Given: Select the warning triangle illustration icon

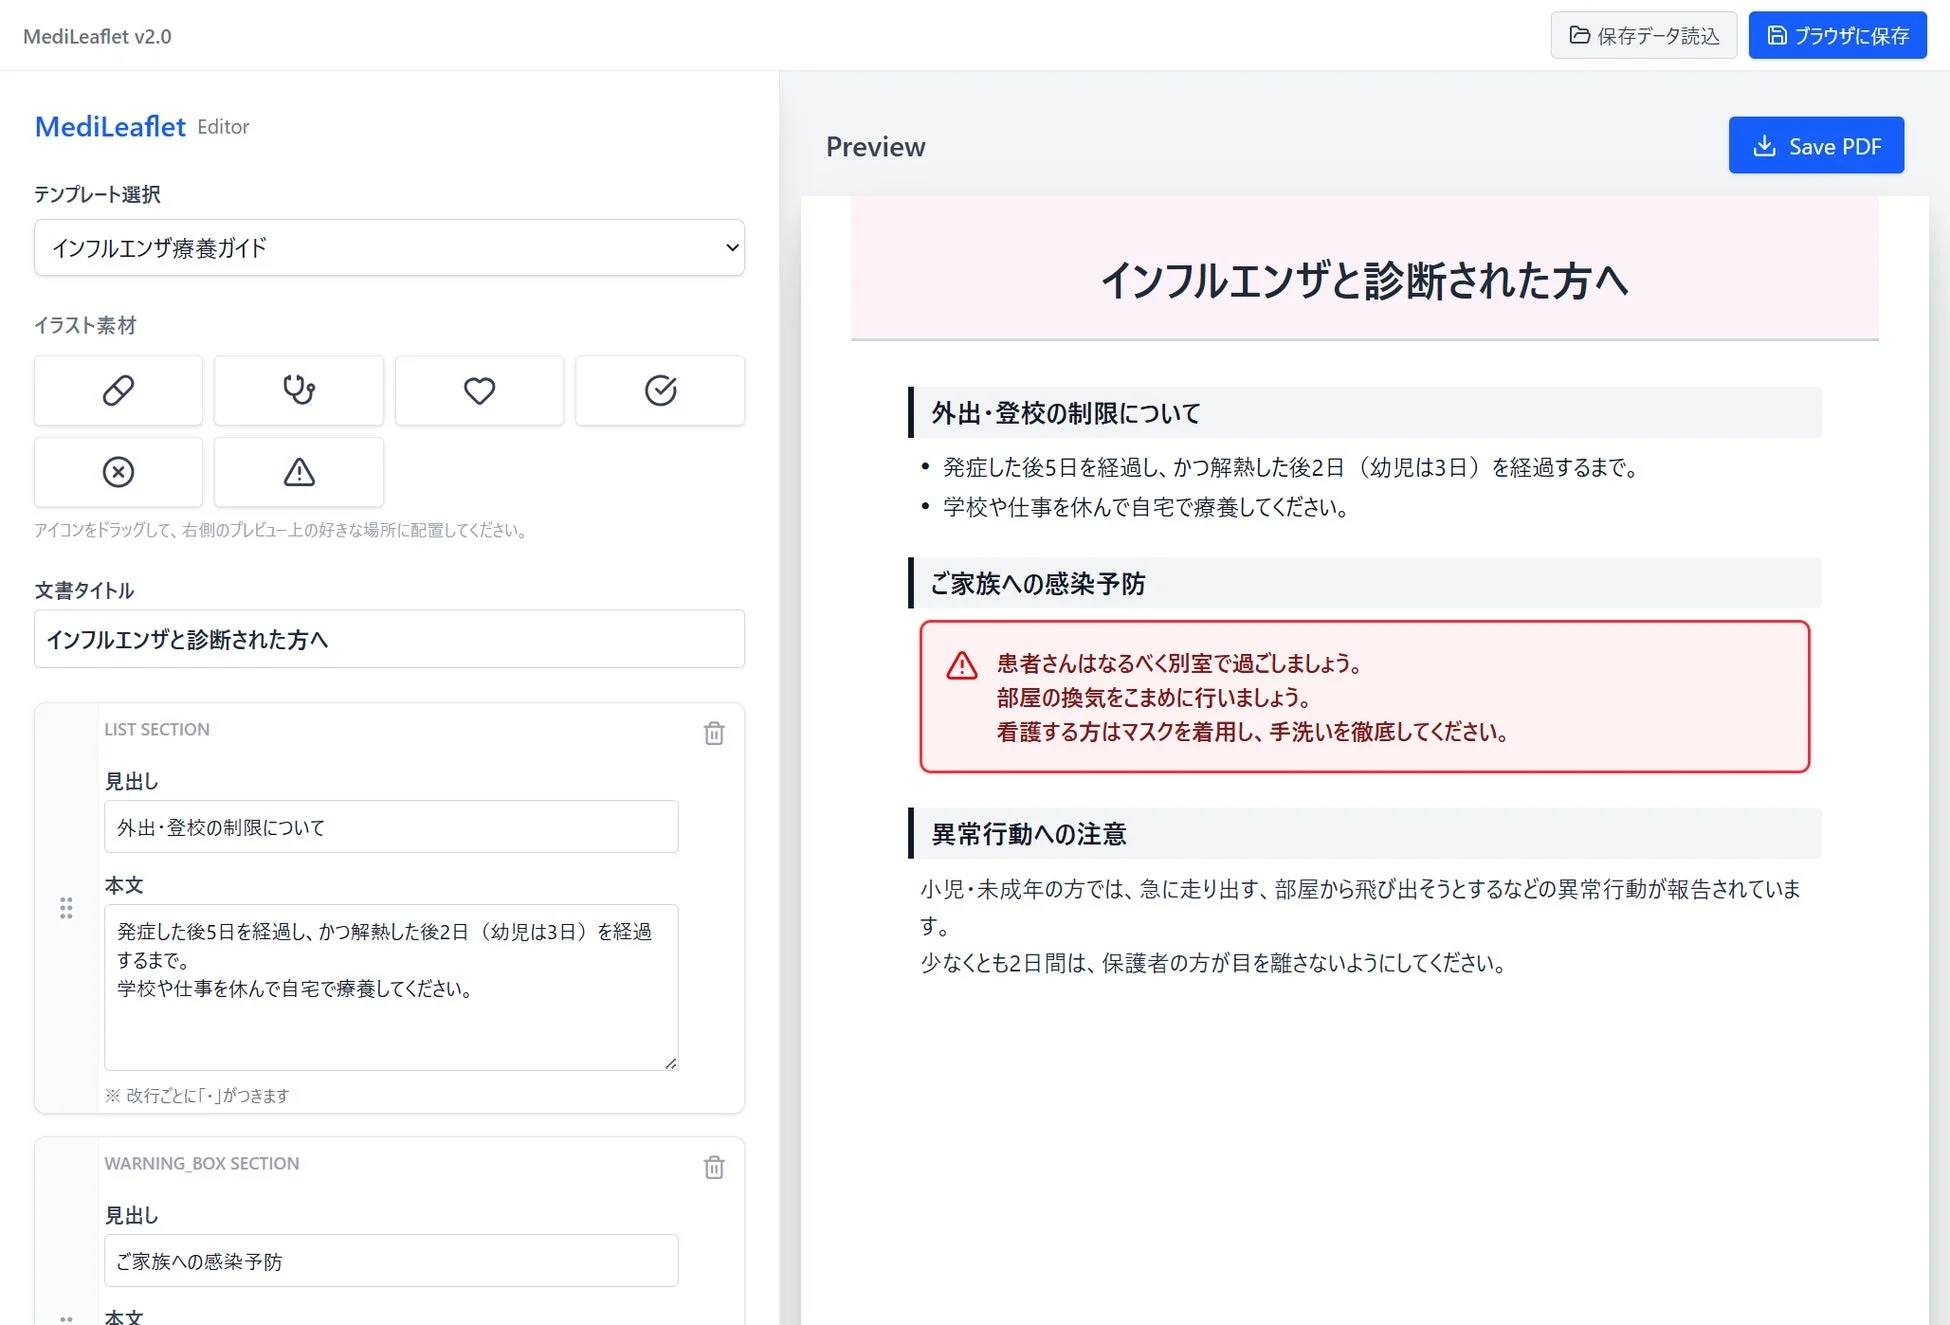Looking at the screenshot, I should [x=298, y=471].
